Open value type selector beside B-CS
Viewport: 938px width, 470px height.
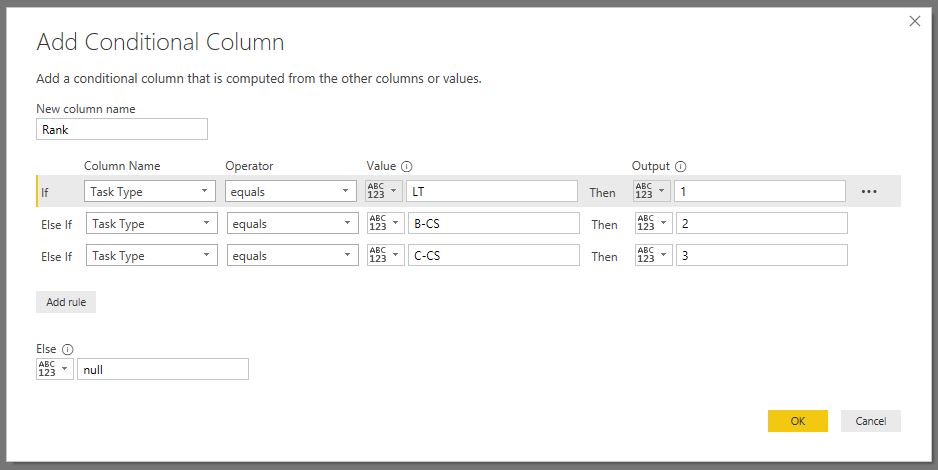[385, 224]
